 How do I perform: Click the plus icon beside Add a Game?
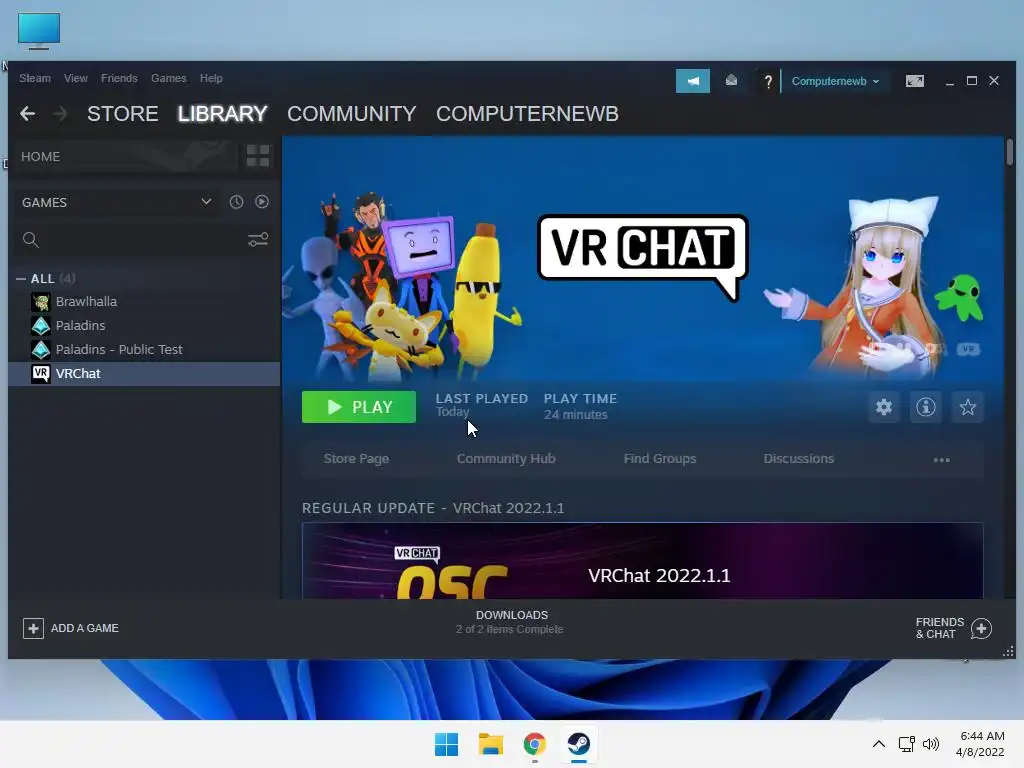tap(33, 628)
